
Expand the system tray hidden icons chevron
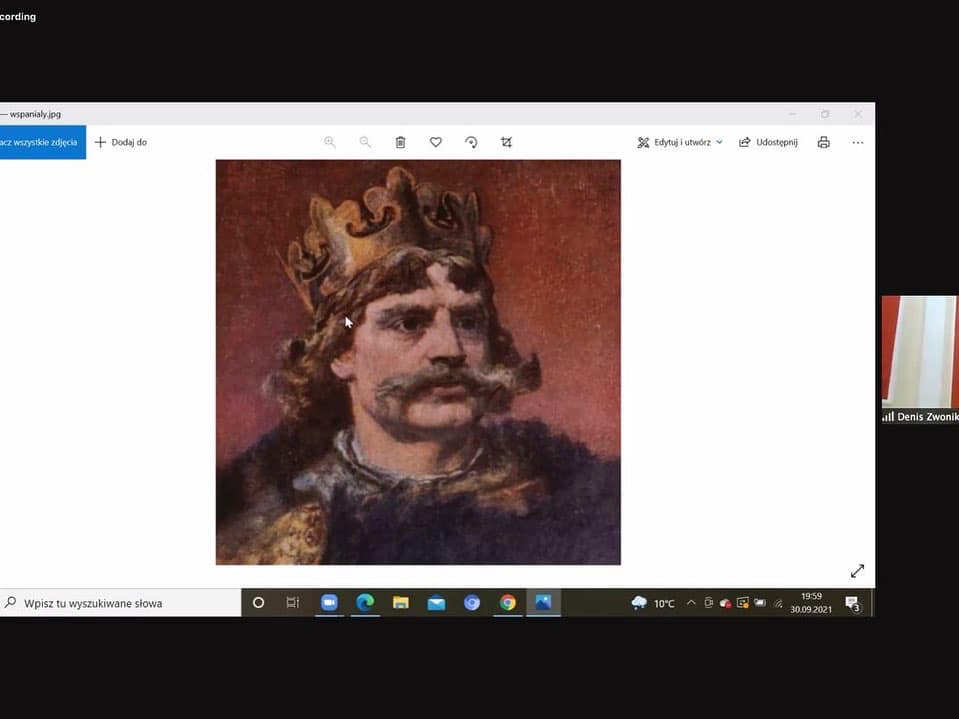pyautogui.click(x=691, y=603)
